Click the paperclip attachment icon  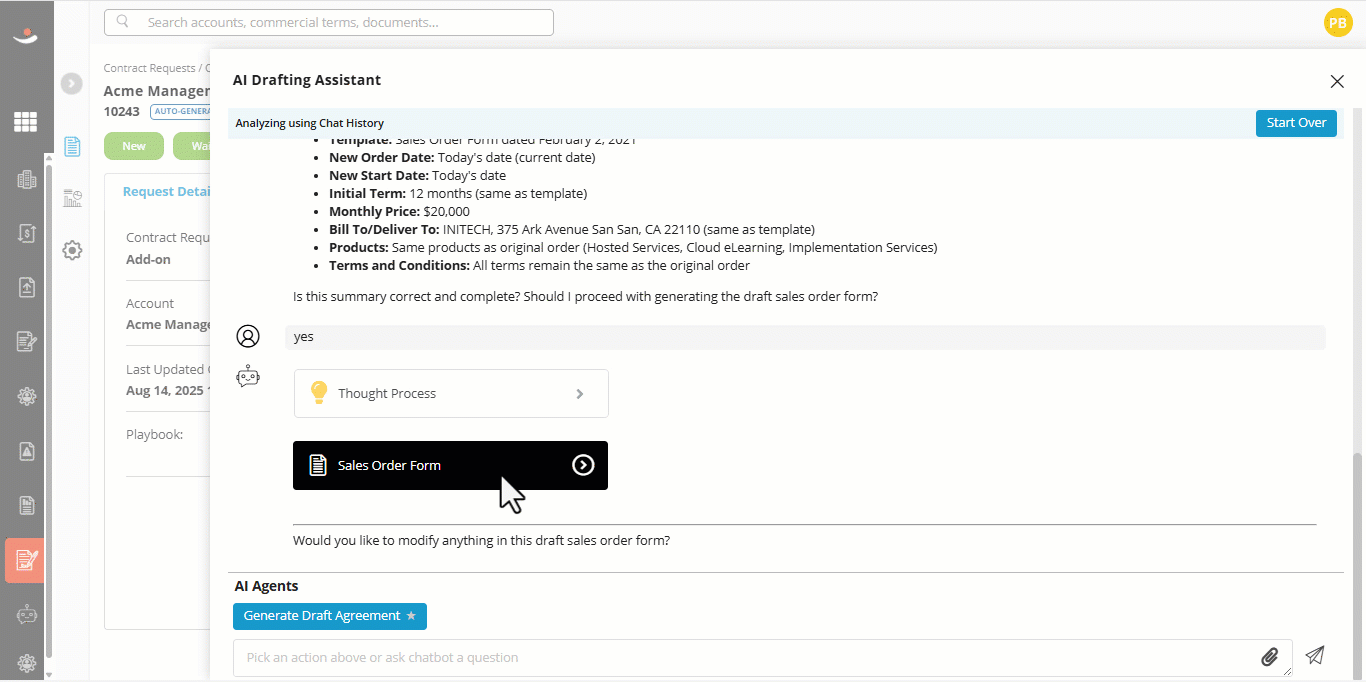[1270, 657]
